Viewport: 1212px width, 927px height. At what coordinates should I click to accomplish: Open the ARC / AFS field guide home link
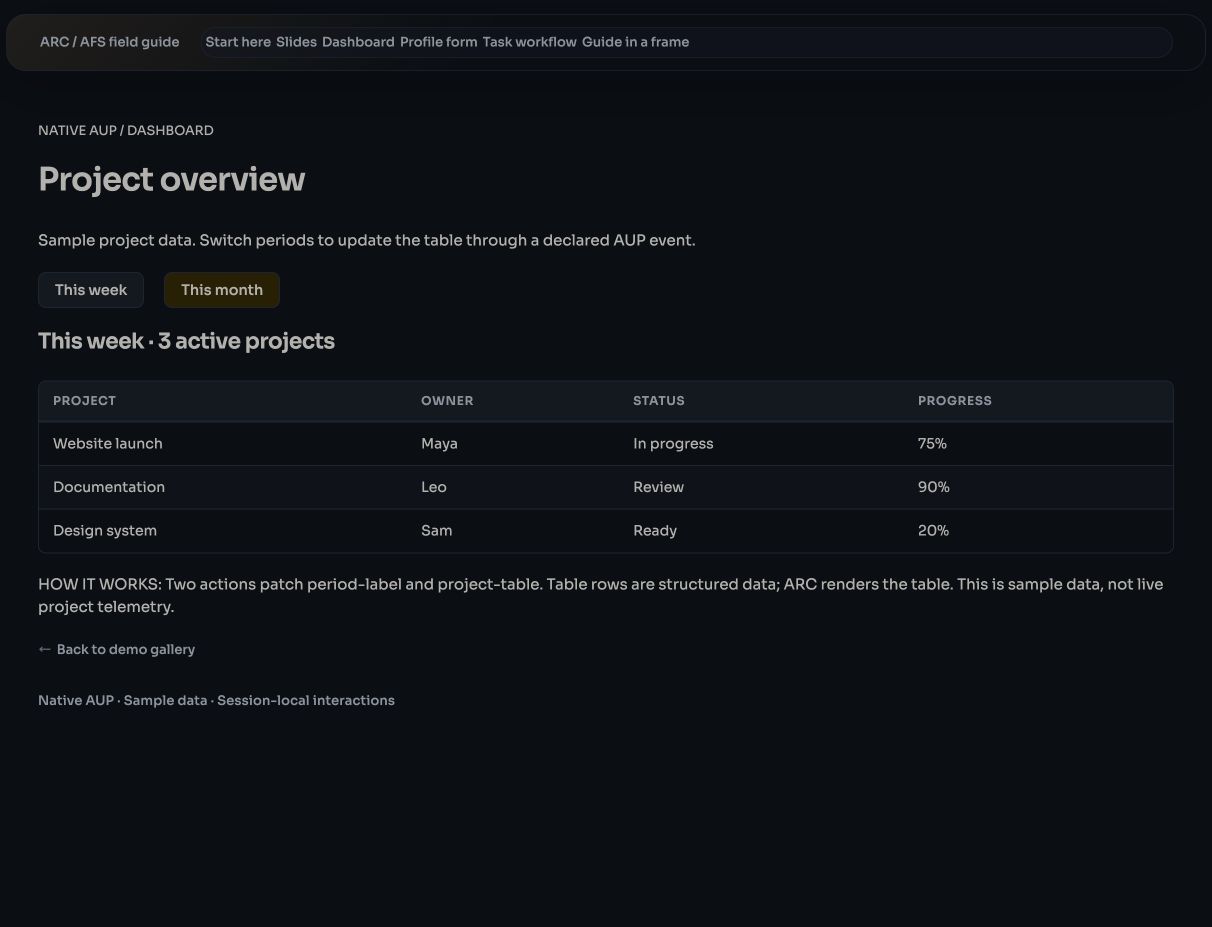coord(110,42)
